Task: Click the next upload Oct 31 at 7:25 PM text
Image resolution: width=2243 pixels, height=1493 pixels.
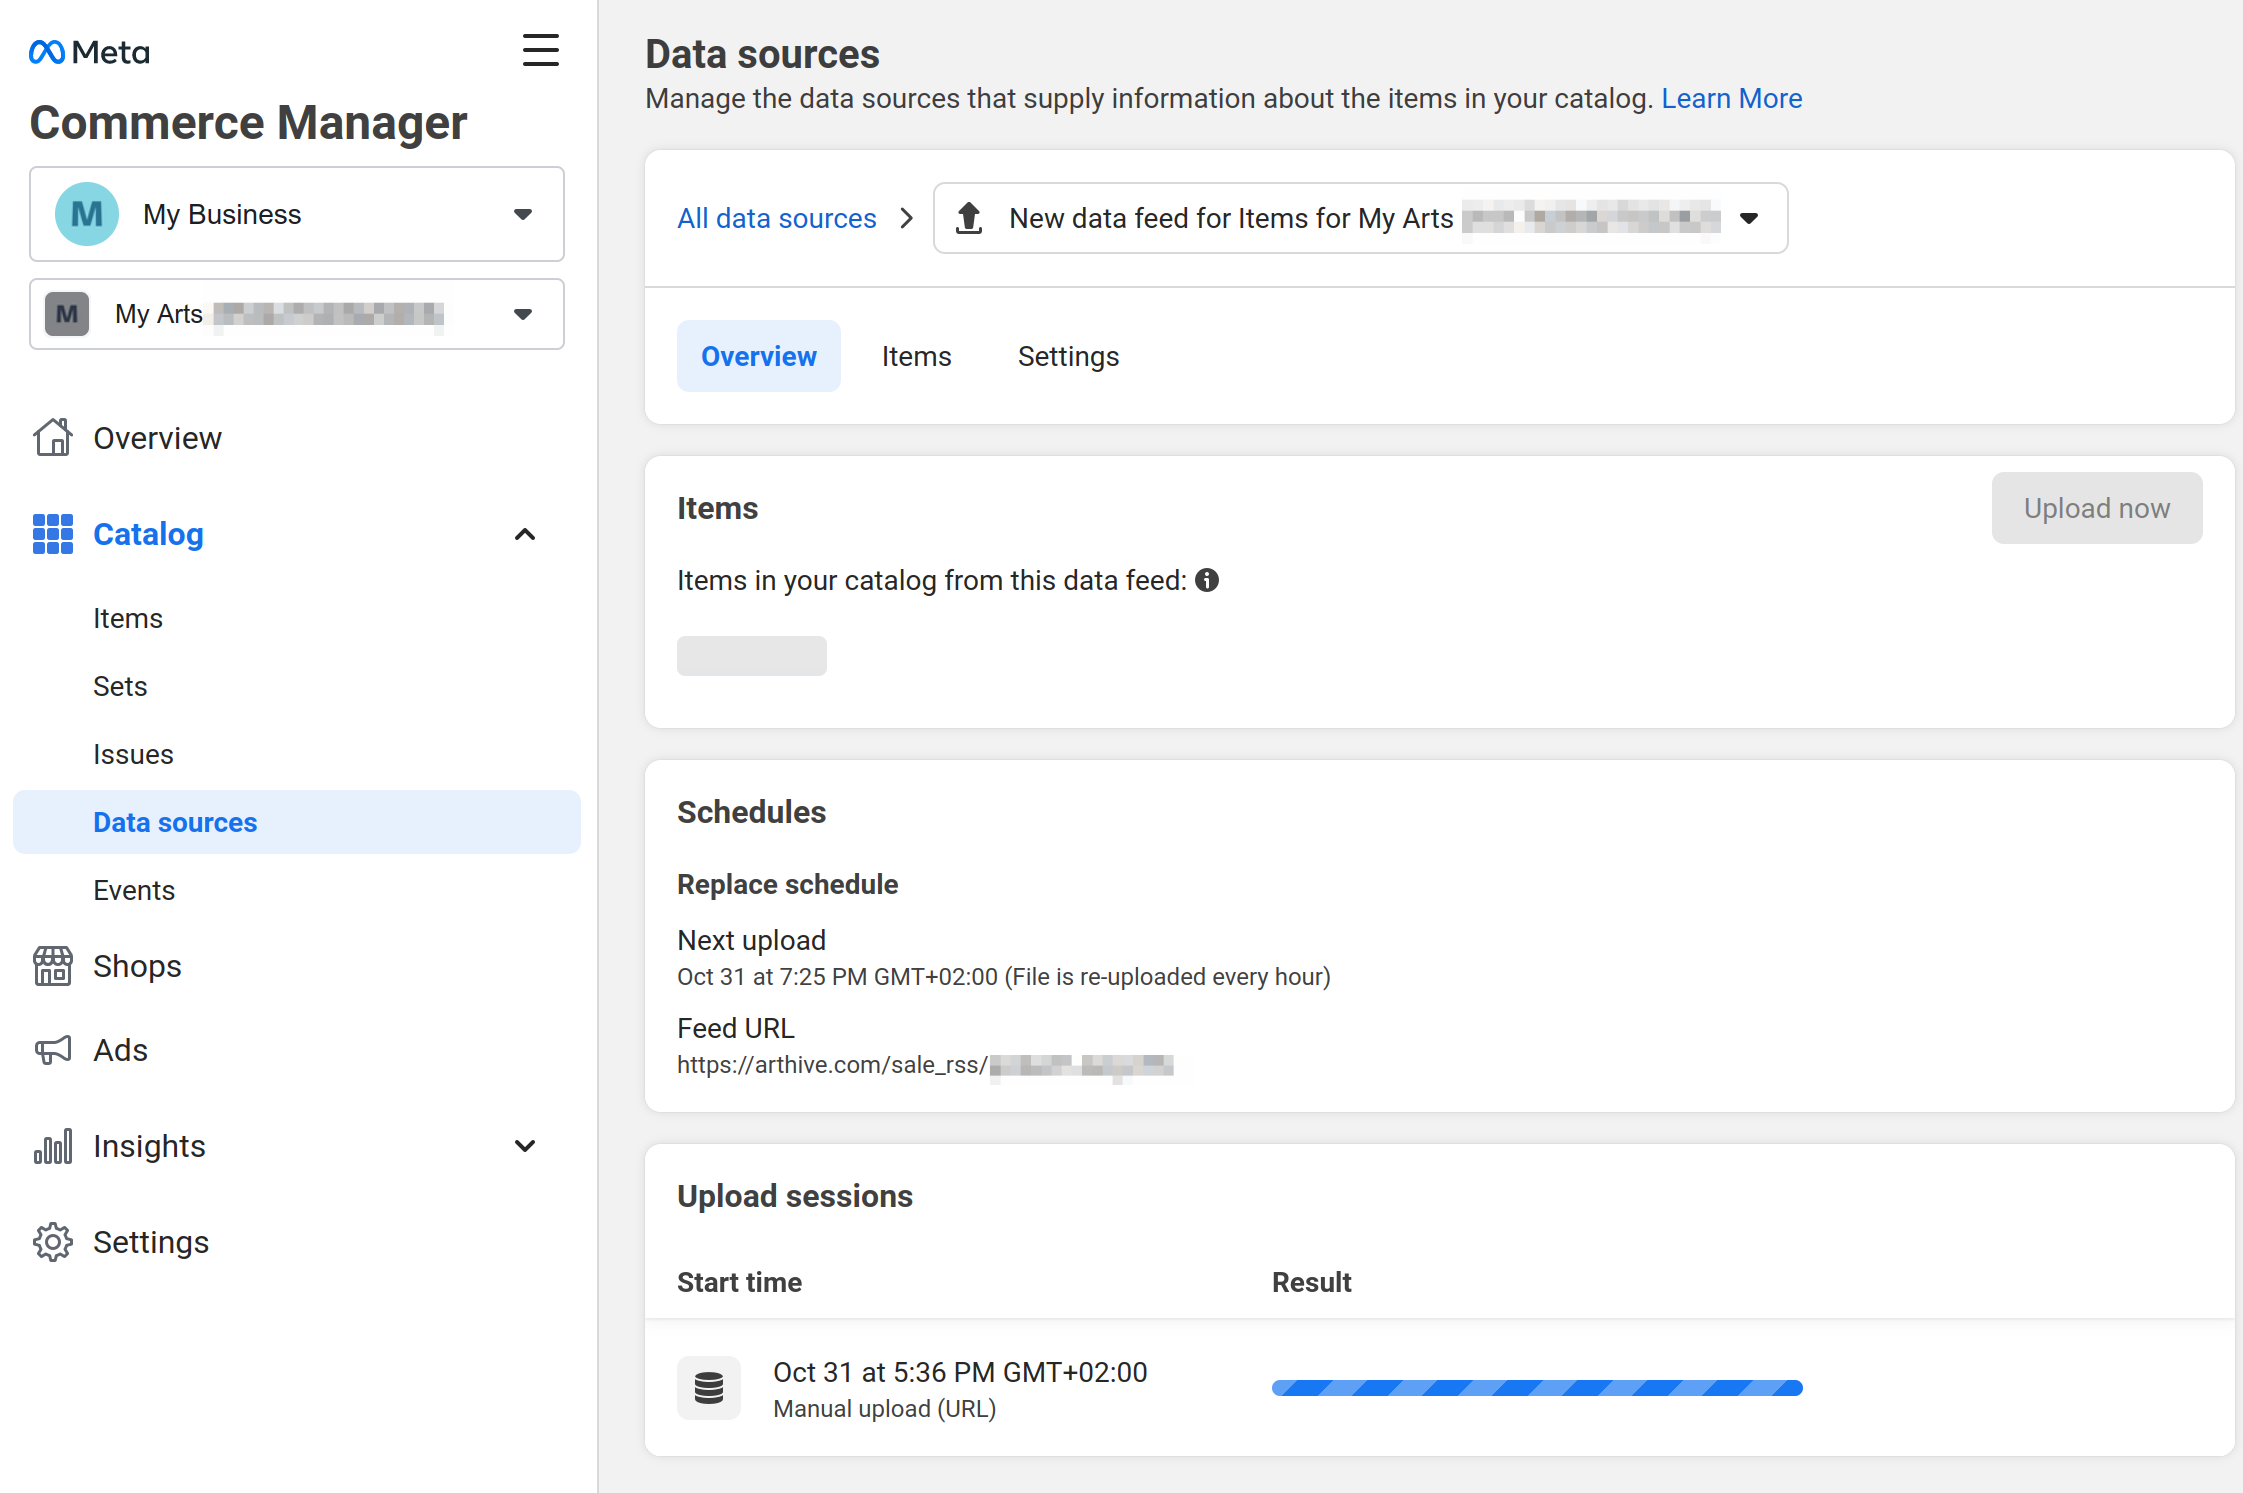Action: click(1003, 976)
